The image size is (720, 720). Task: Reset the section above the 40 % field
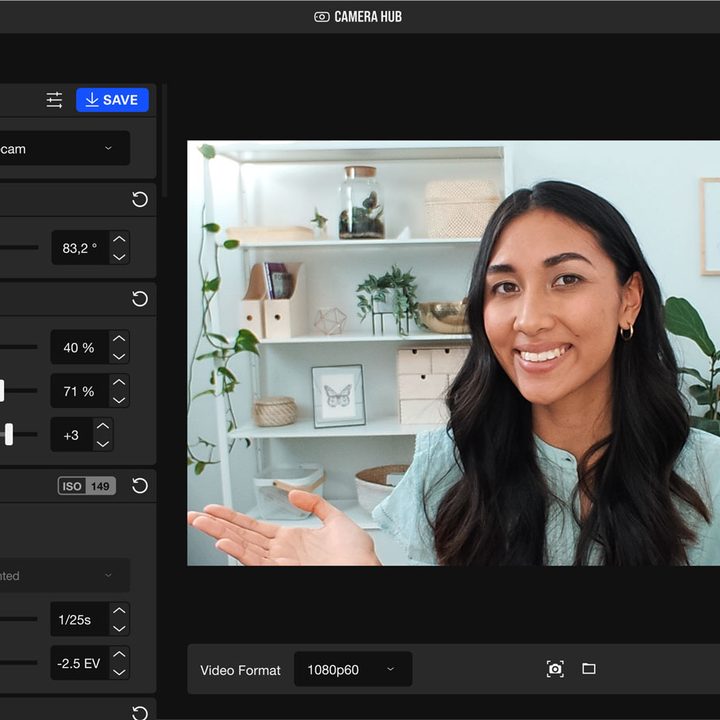click(140, 299)
